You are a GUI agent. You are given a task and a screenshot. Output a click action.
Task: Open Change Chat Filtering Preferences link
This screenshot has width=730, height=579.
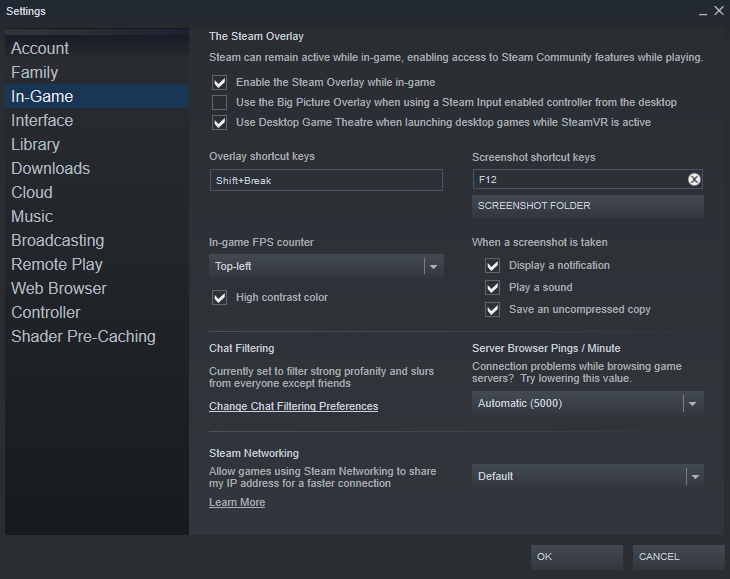pos(293,406)
